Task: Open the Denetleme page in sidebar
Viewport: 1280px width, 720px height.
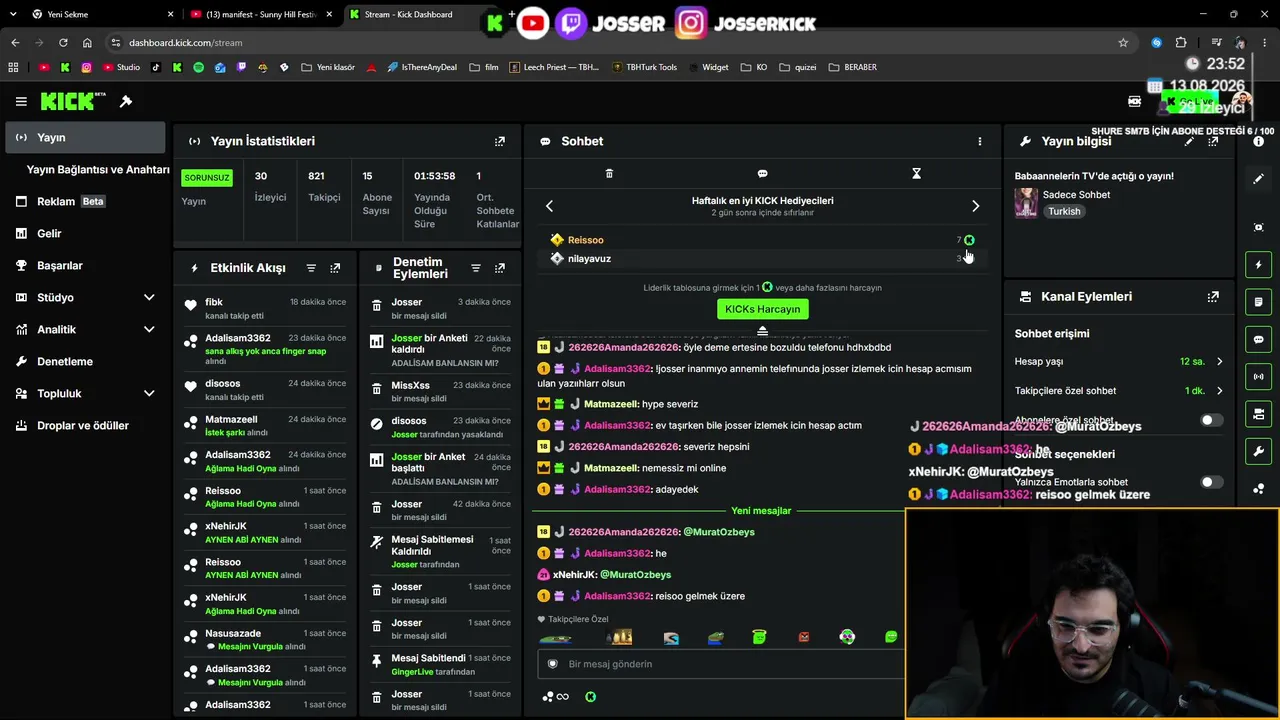Action: (85, 361)
